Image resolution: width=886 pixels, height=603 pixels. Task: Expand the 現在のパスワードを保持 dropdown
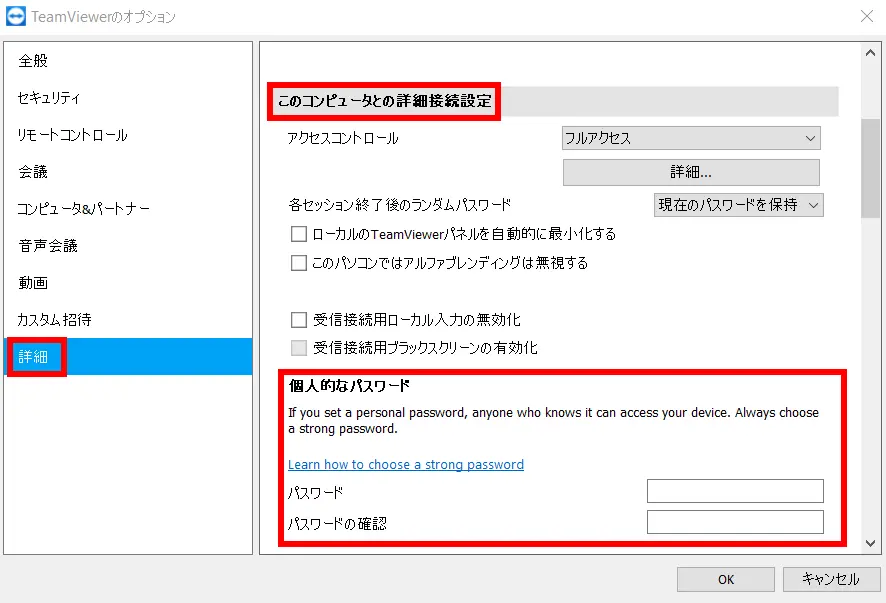[x=739, y=205]
